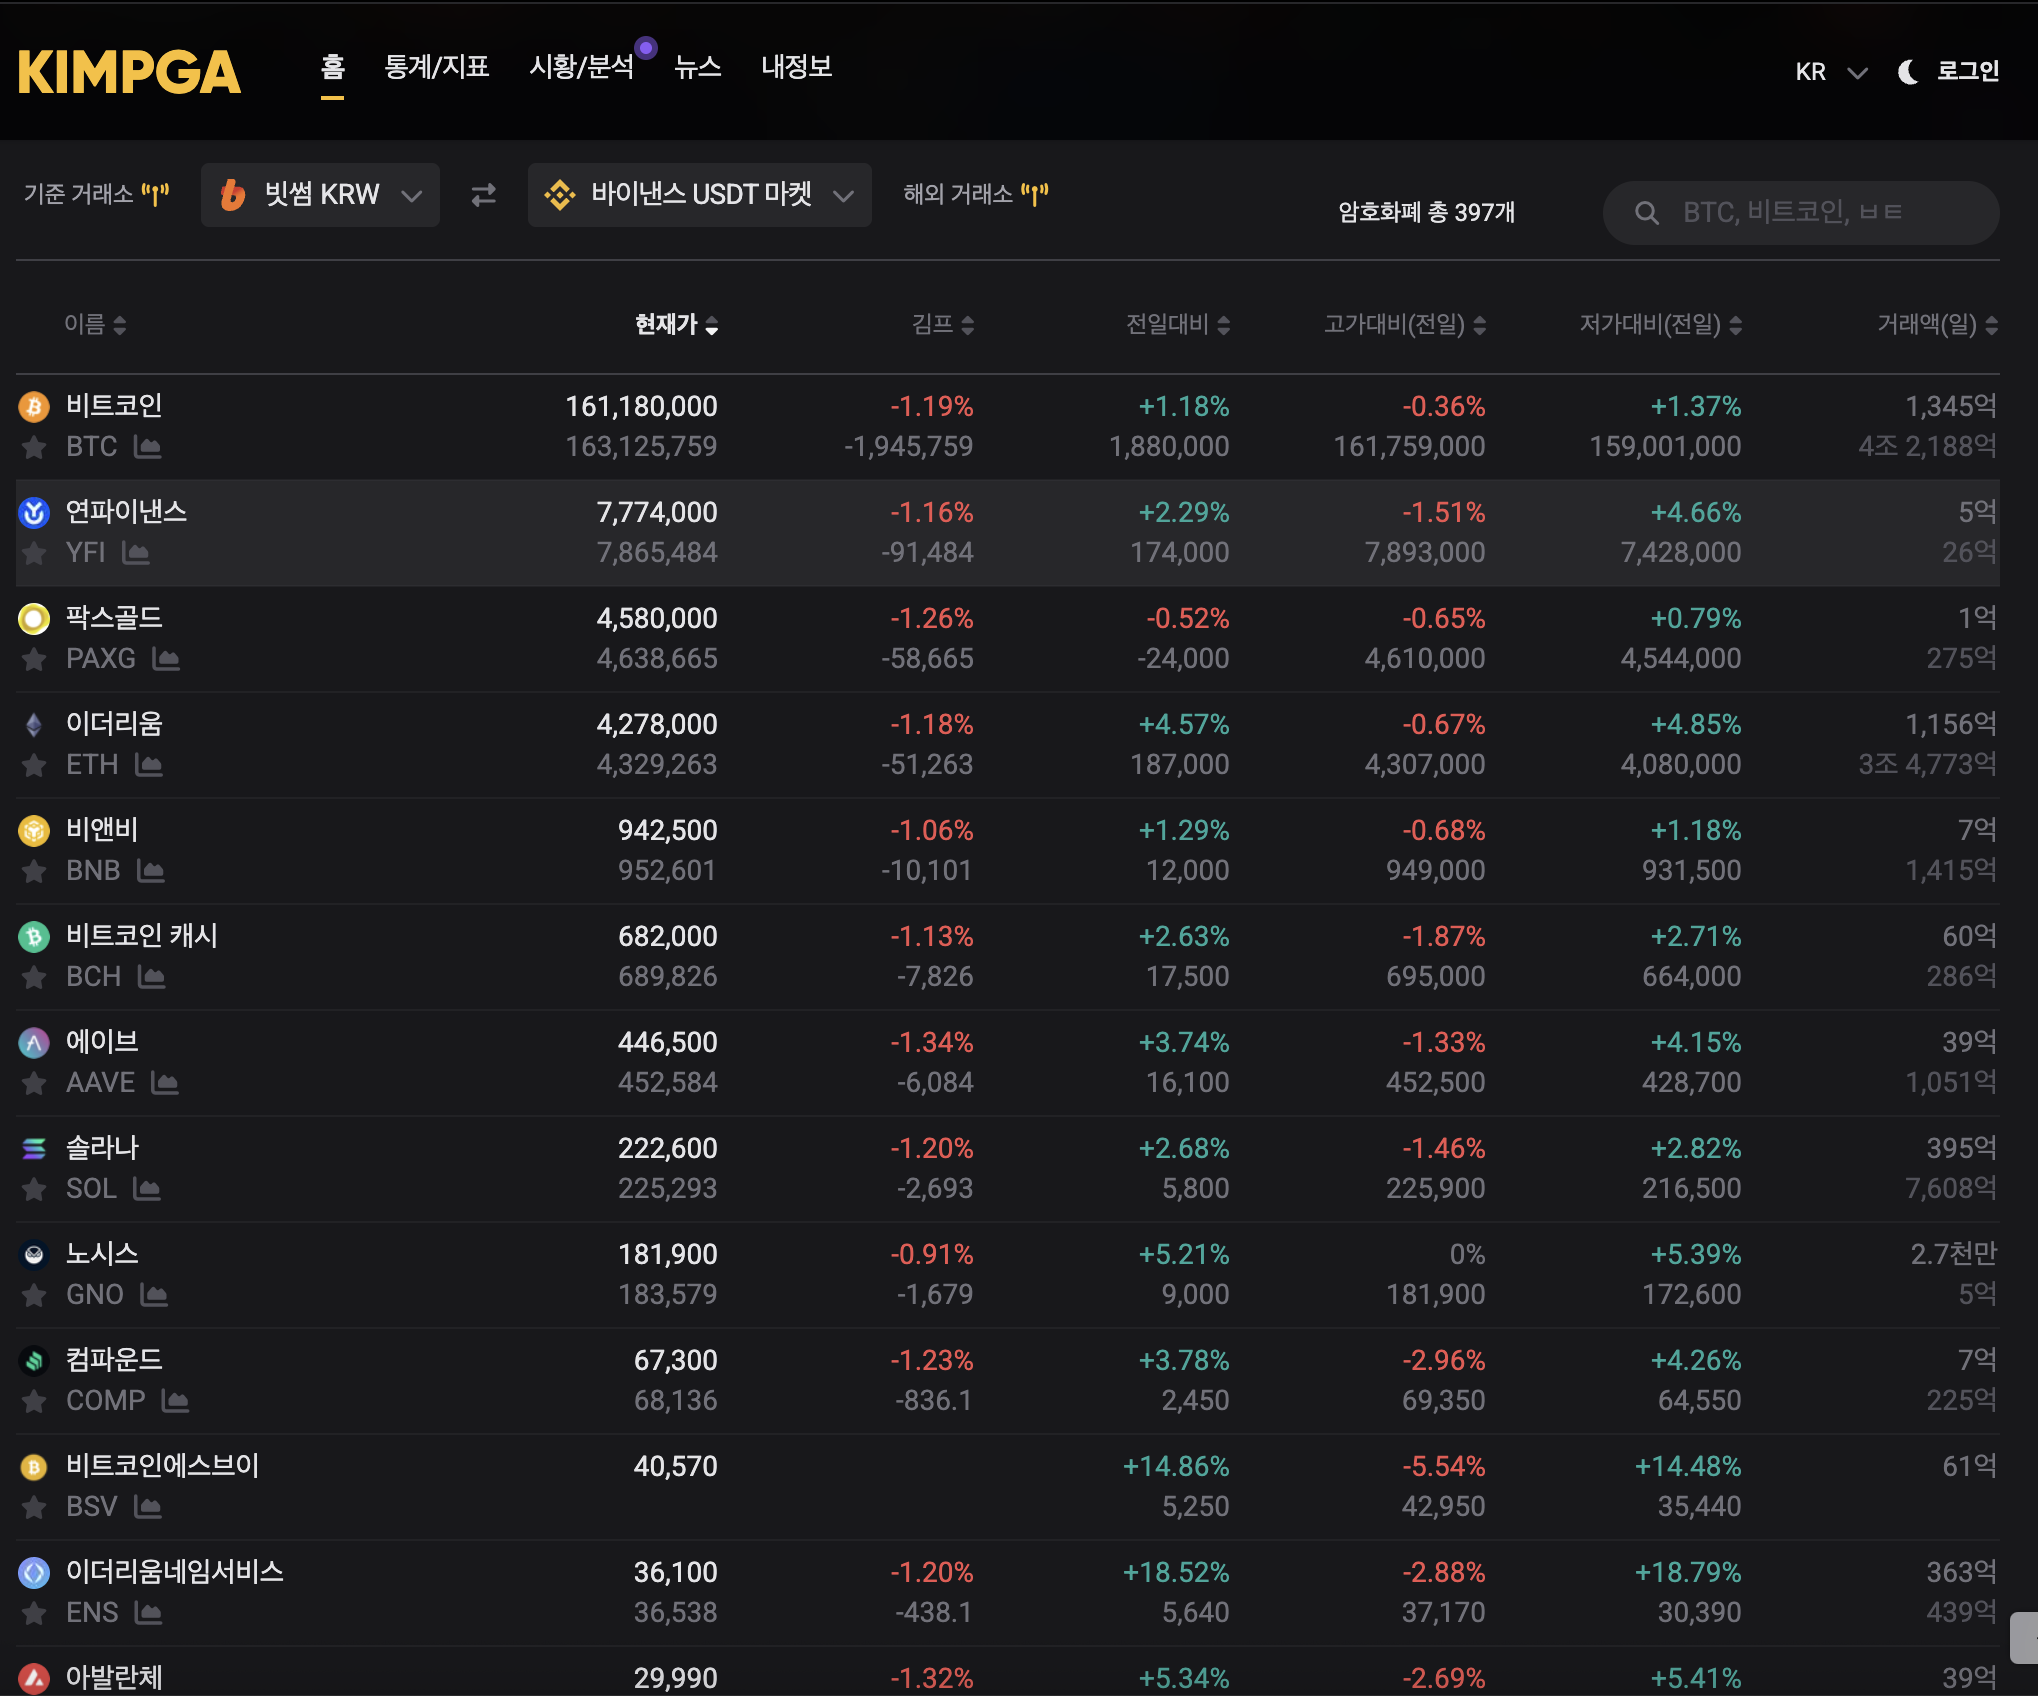Favorite BTC with its star toggle
This screenshot has height=1696, width=2038.
(34, 447)
